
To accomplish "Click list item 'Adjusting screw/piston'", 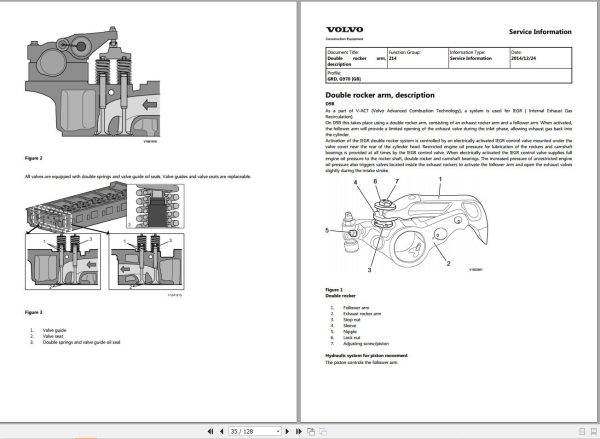I will pyautogui.click(x=366, y=344).
